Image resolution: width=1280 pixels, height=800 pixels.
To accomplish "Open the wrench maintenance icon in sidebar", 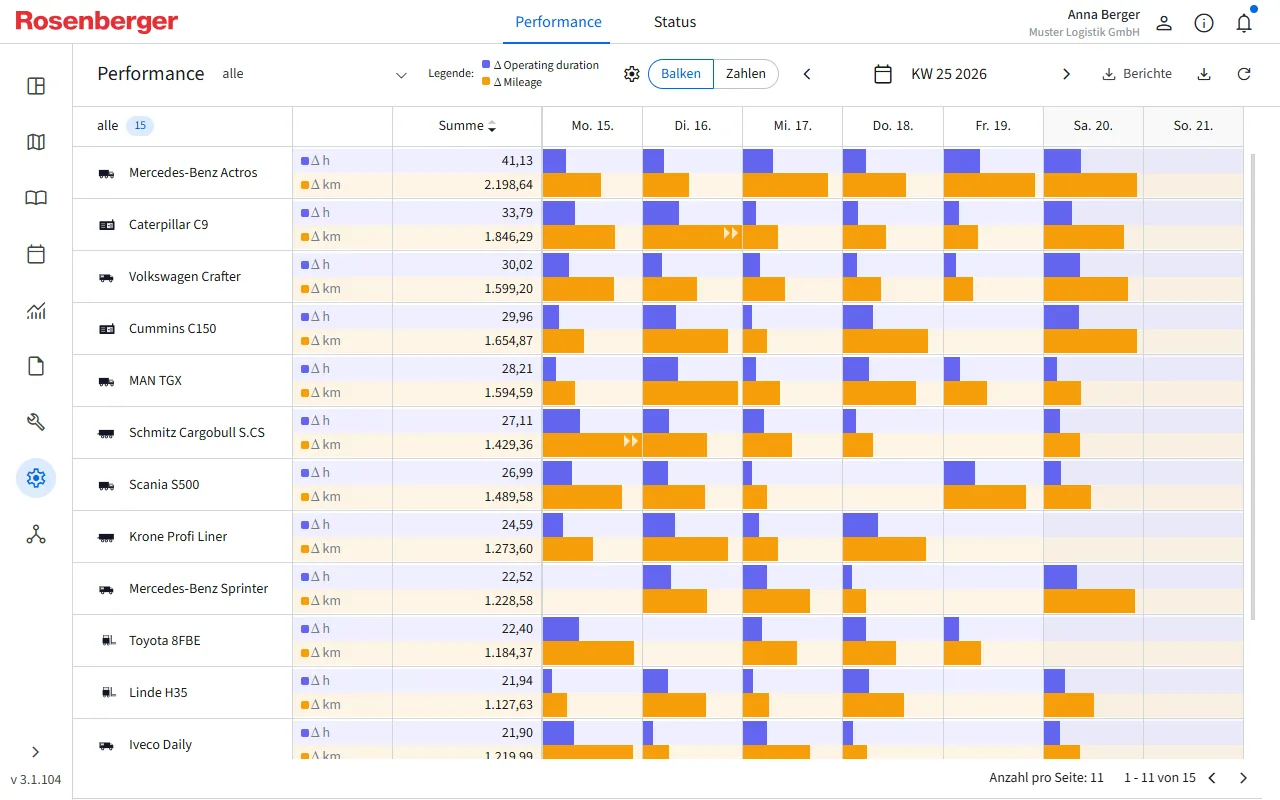I will click(x=36, y=422).
